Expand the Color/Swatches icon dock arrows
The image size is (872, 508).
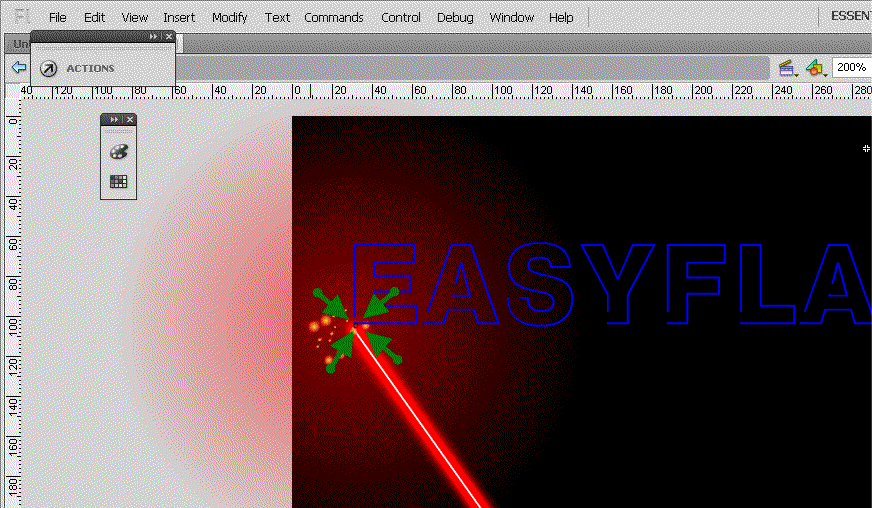(113, 120)
